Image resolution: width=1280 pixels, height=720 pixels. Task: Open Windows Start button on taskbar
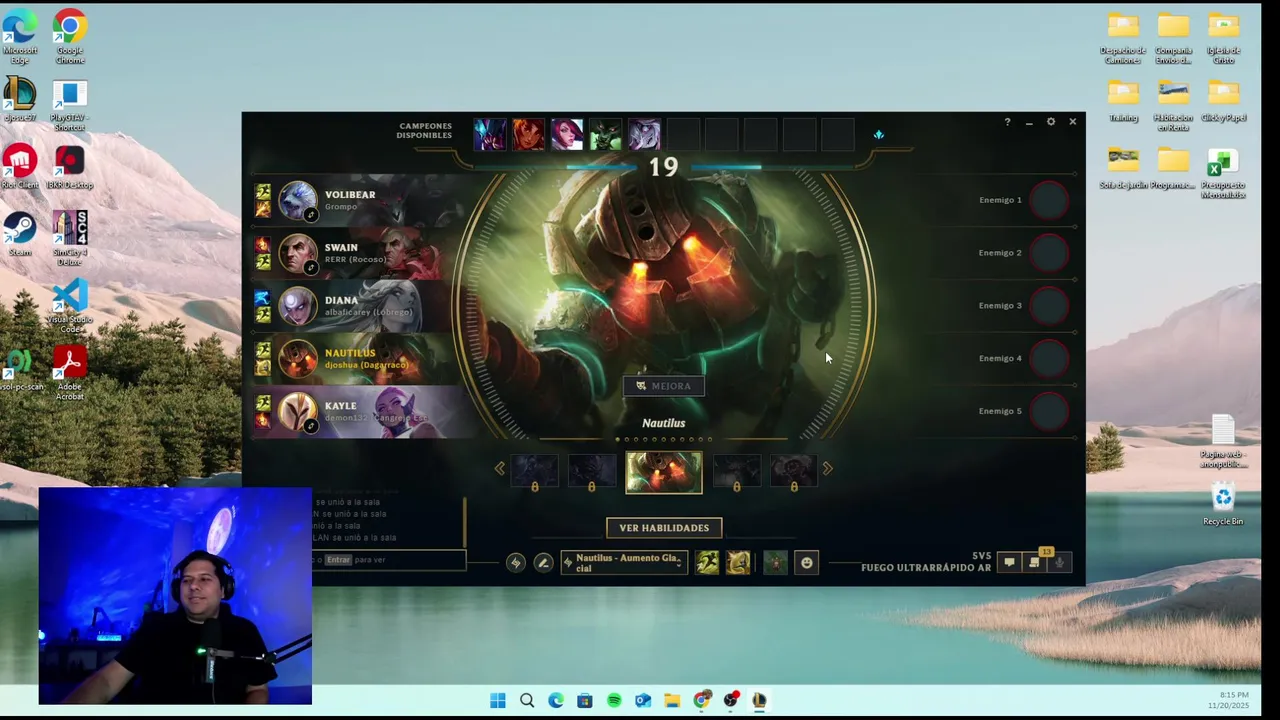498,701
